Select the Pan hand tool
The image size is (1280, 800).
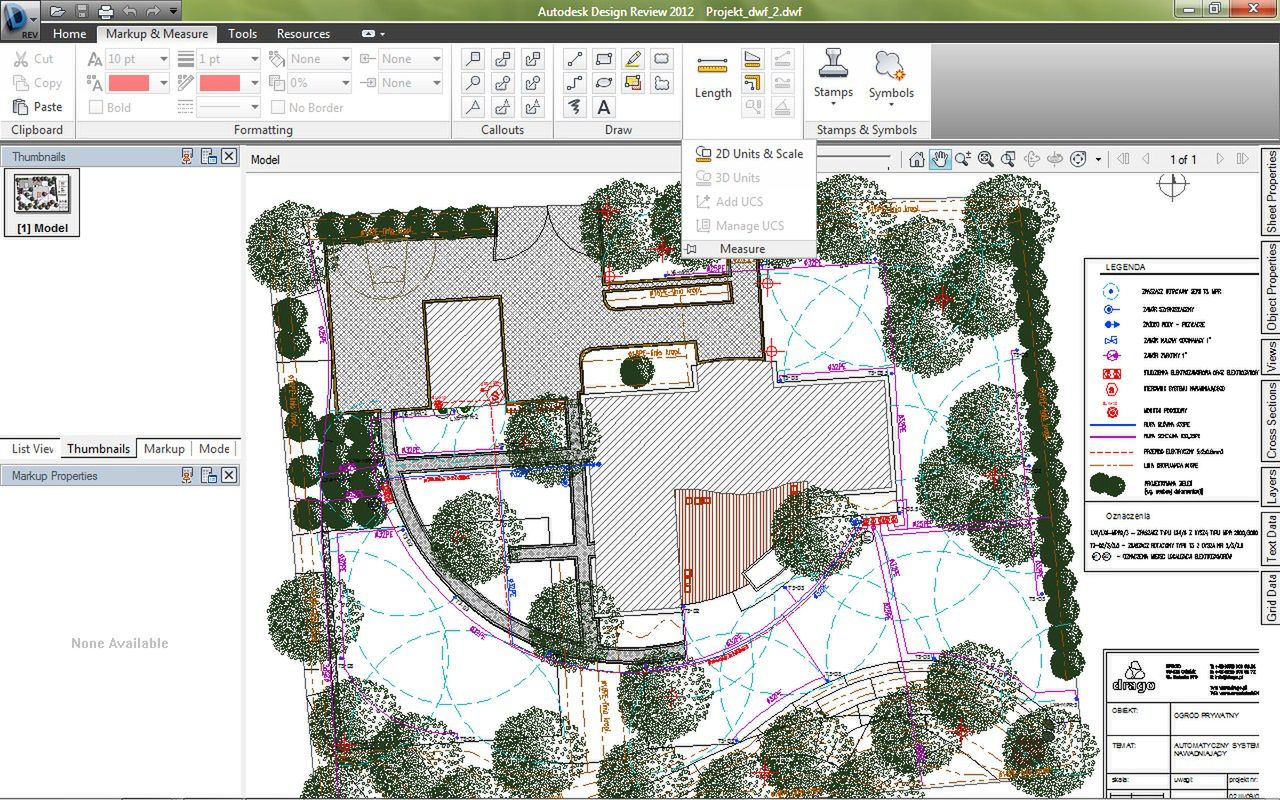940,159
